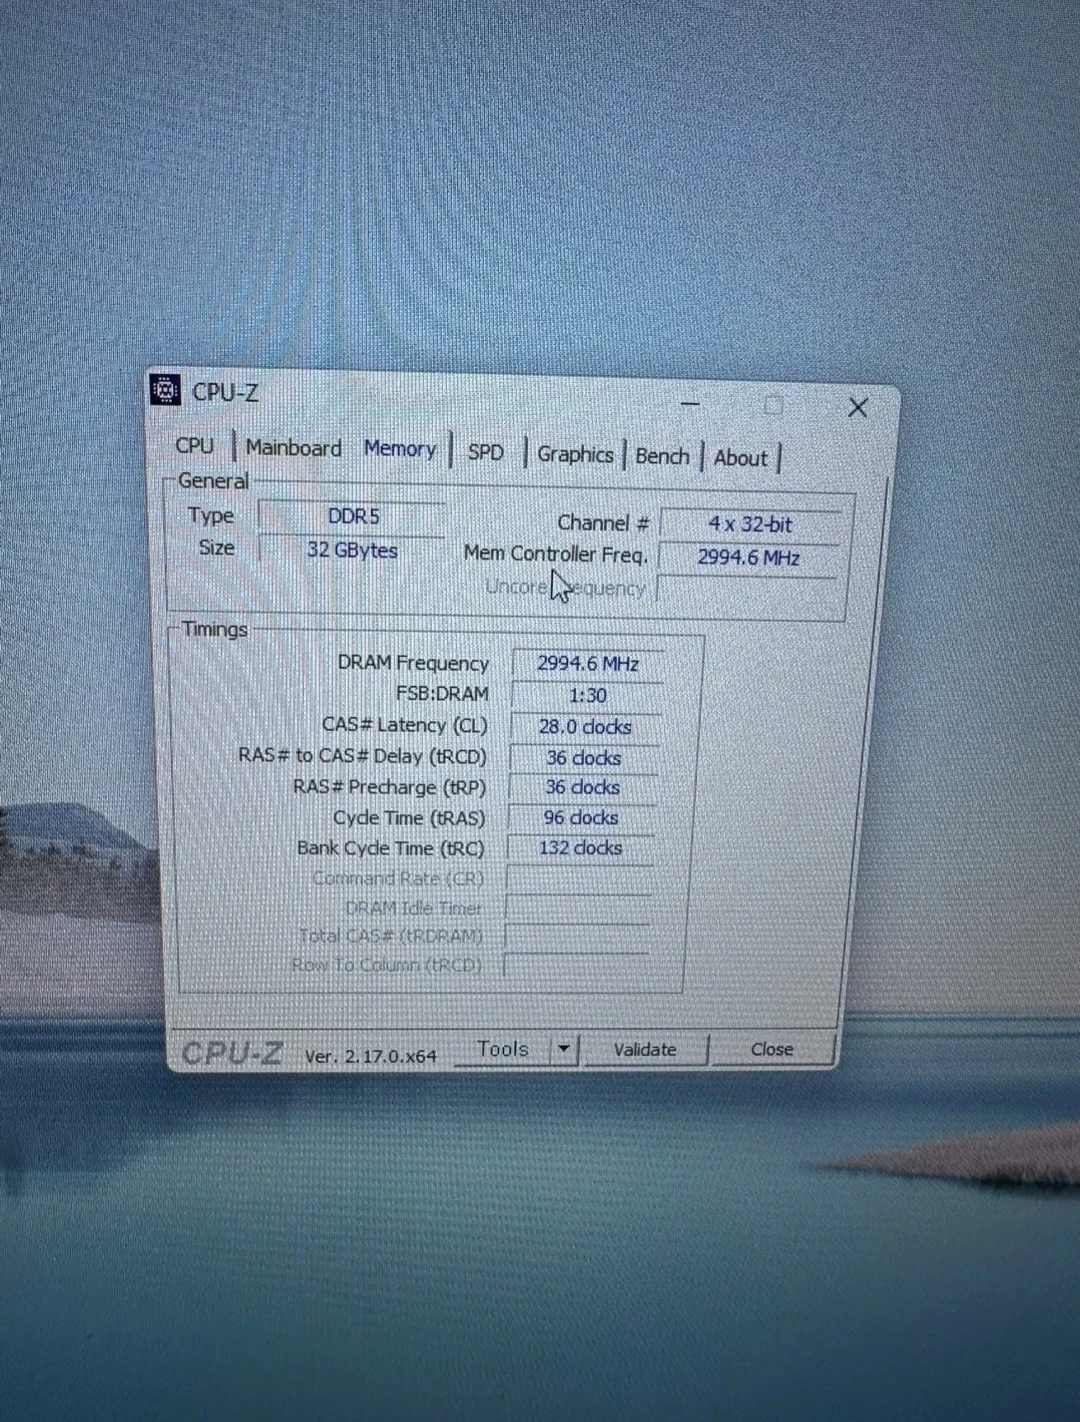This screenshot has height=1422, width=1080.
Task: Open the About tab
Action: coord(740,458)
